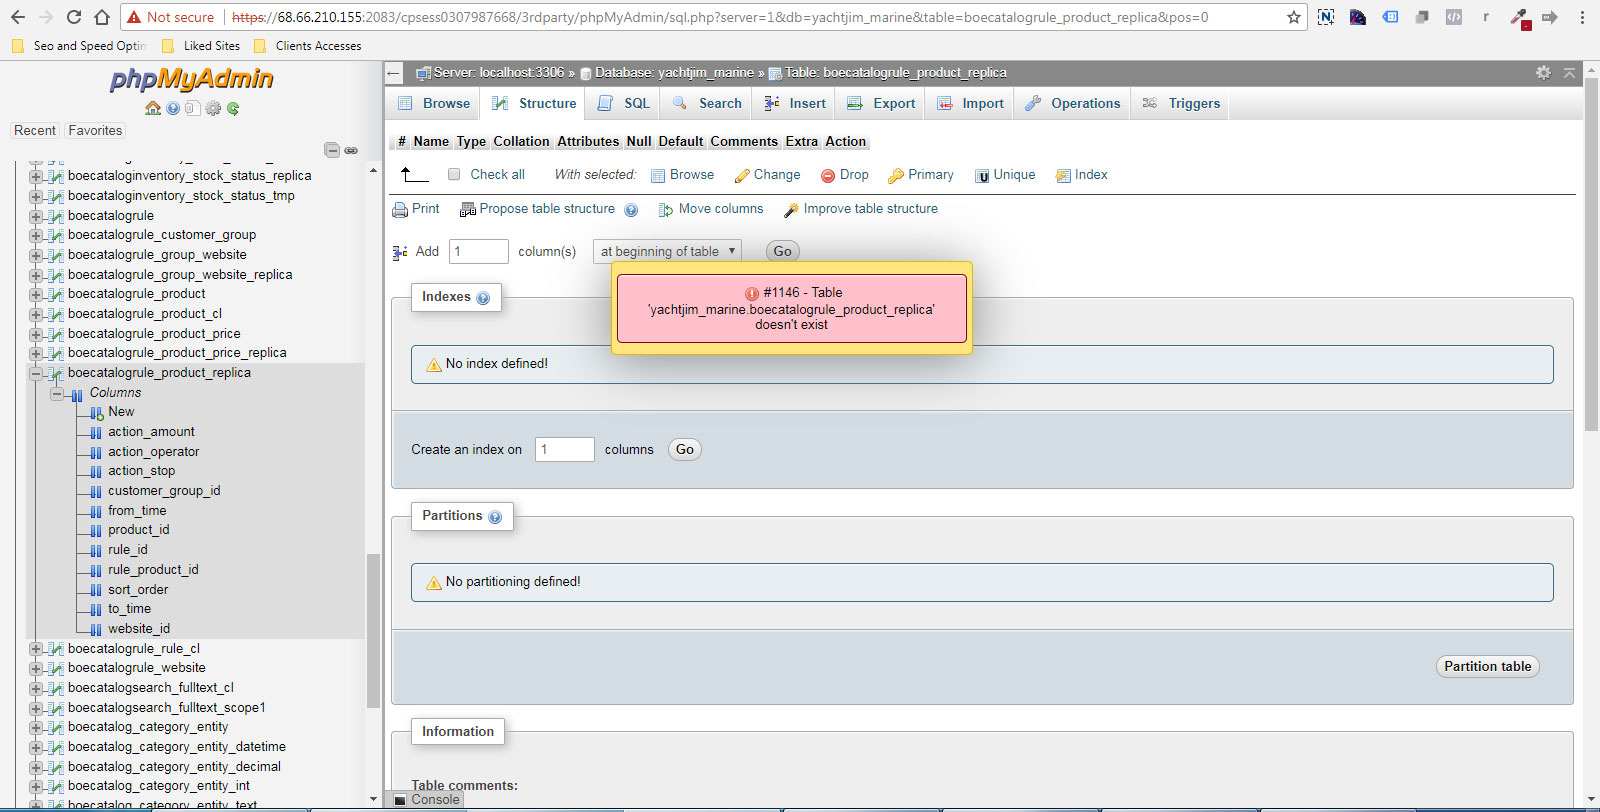Collapse the Columns node in tree
Image resolution: width=1600 pixels, height=812 pixels.
point(57,393)
